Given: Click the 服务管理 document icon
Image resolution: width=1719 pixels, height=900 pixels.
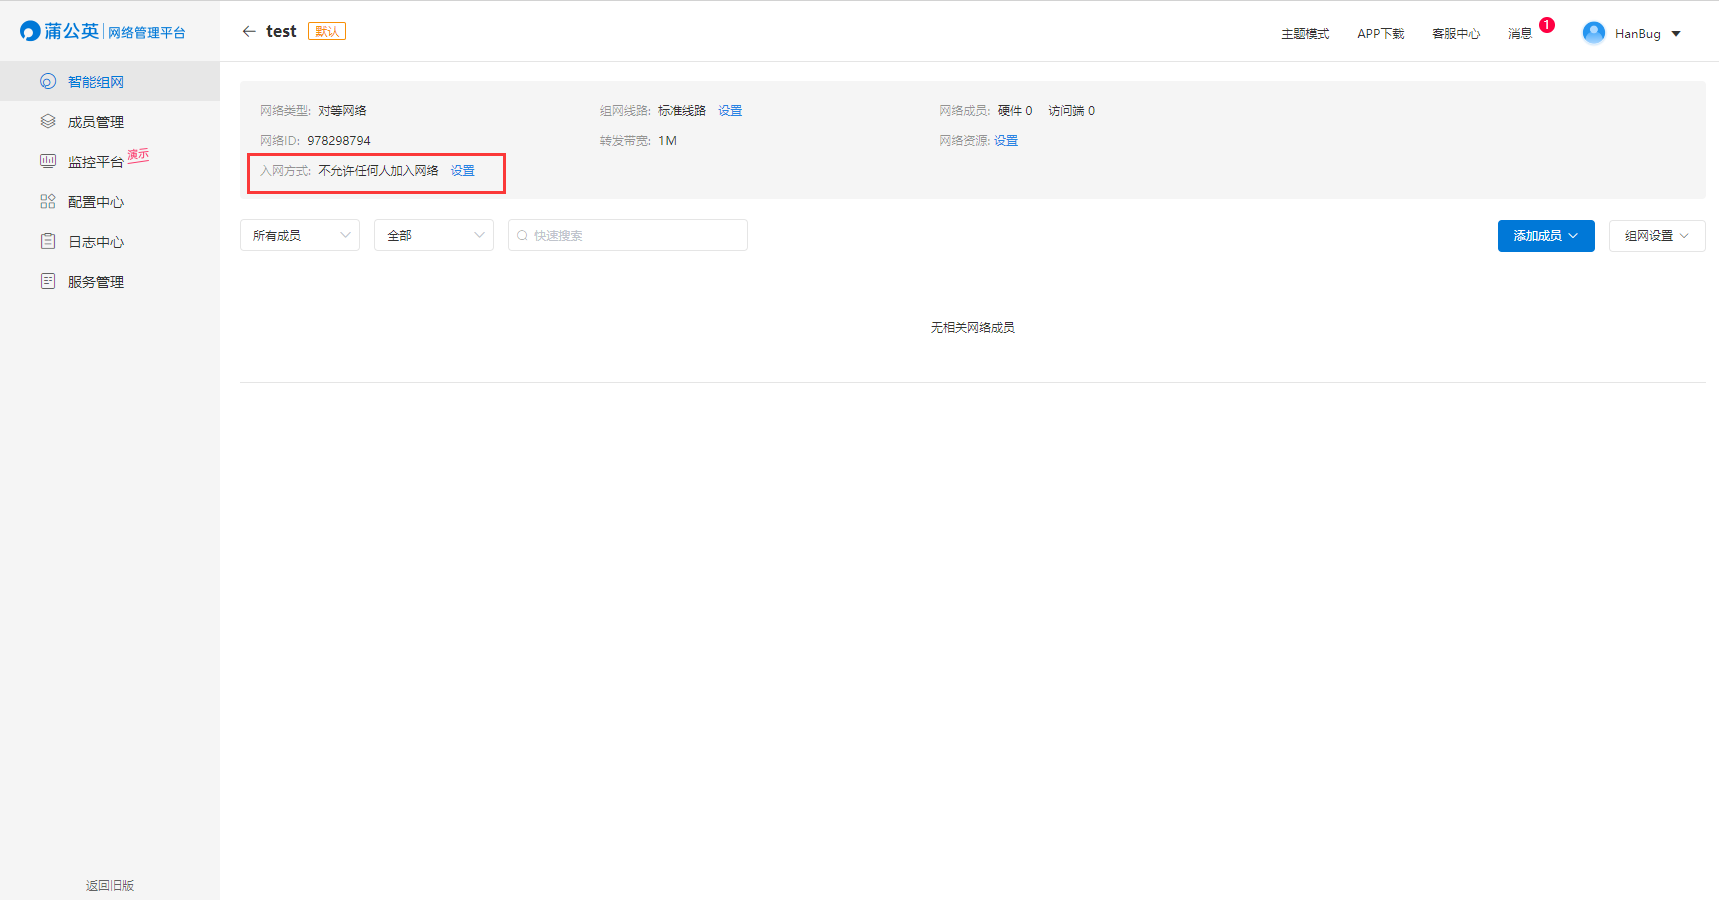Looking at the screenshot, I should click(x=48, y=282).
